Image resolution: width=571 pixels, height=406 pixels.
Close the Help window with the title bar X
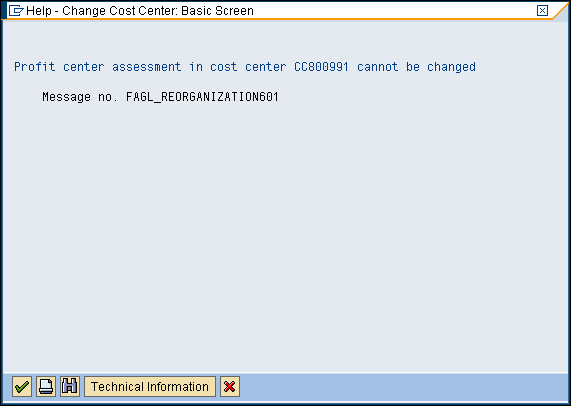[542, 11]
